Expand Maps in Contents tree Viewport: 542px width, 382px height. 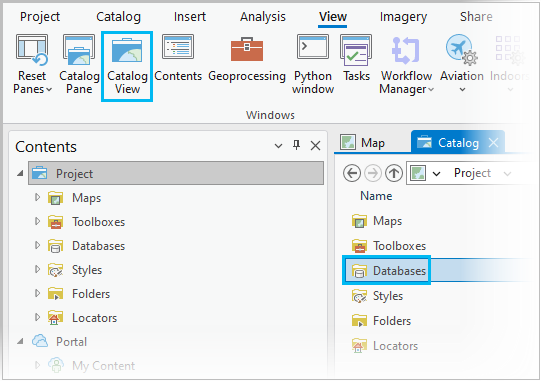(x=37, y=197)
